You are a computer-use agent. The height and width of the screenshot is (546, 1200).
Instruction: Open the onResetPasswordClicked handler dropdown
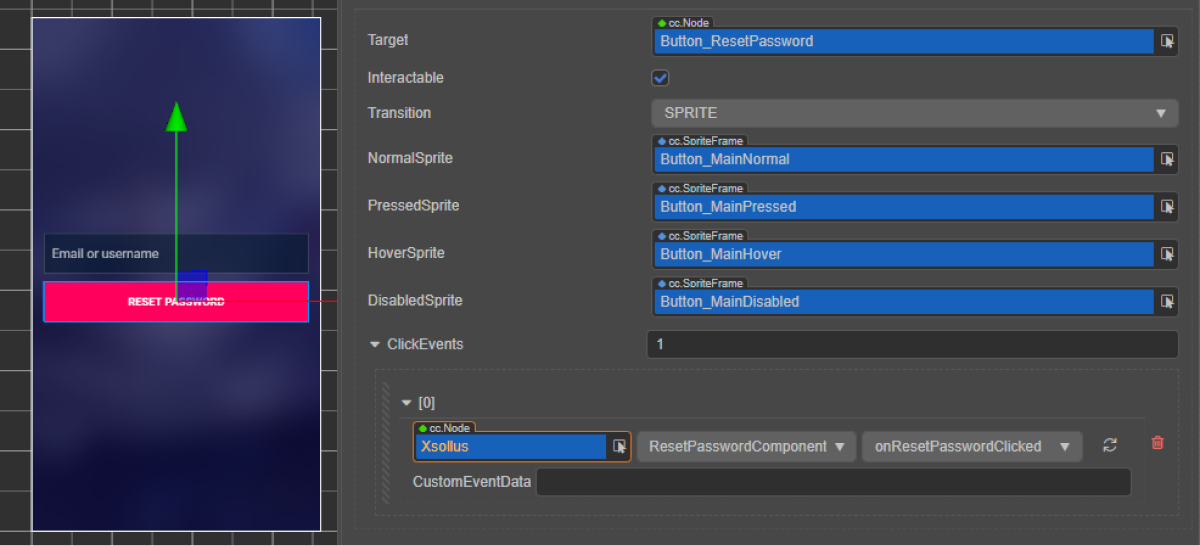pos(971,447)
